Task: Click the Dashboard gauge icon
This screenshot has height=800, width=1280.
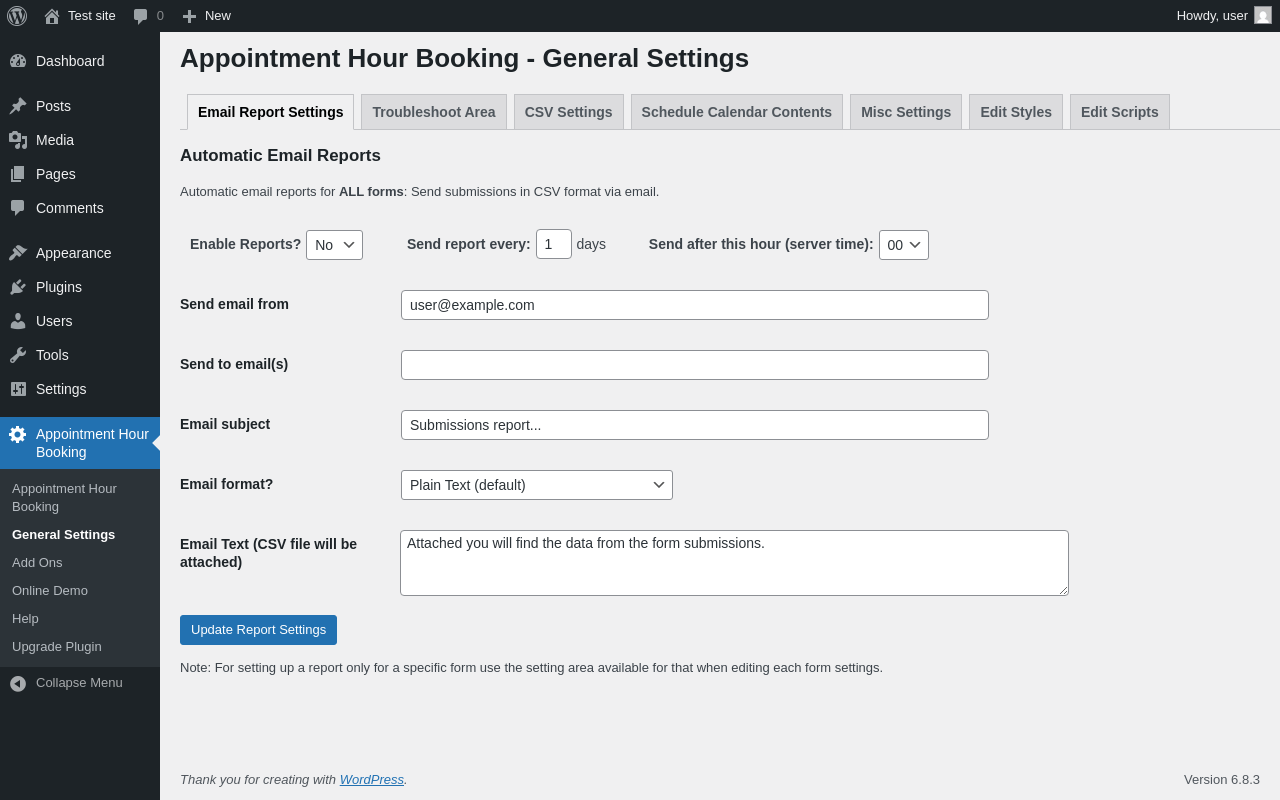Action: pos(18,61)
